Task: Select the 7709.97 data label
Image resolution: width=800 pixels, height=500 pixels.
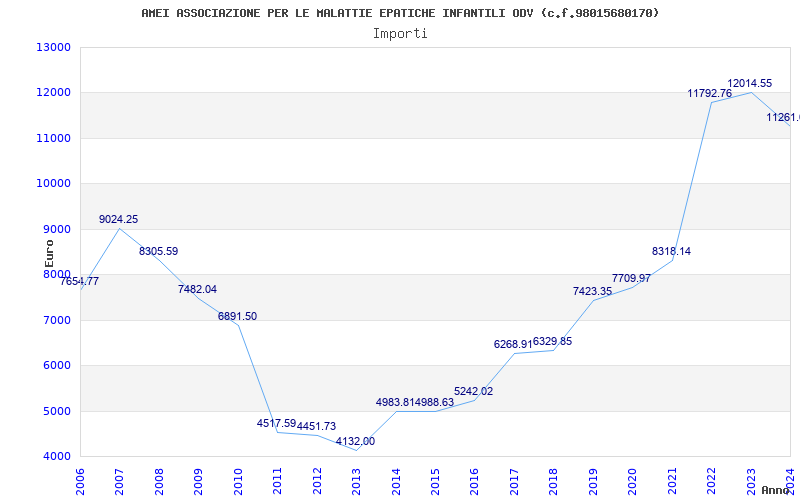Action: click(x=632, y=279)
